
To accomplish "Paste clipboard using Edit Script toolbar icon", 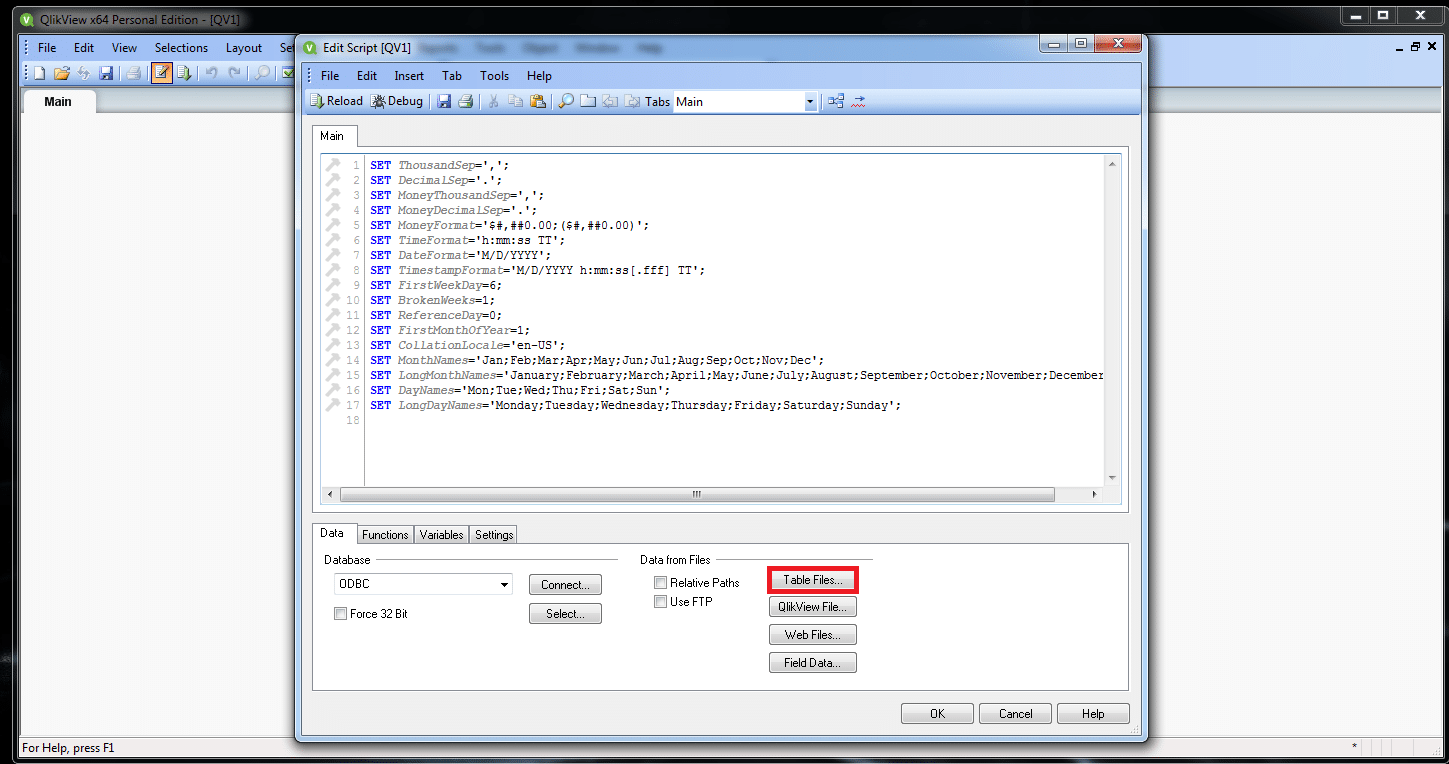I will point(537,101).
